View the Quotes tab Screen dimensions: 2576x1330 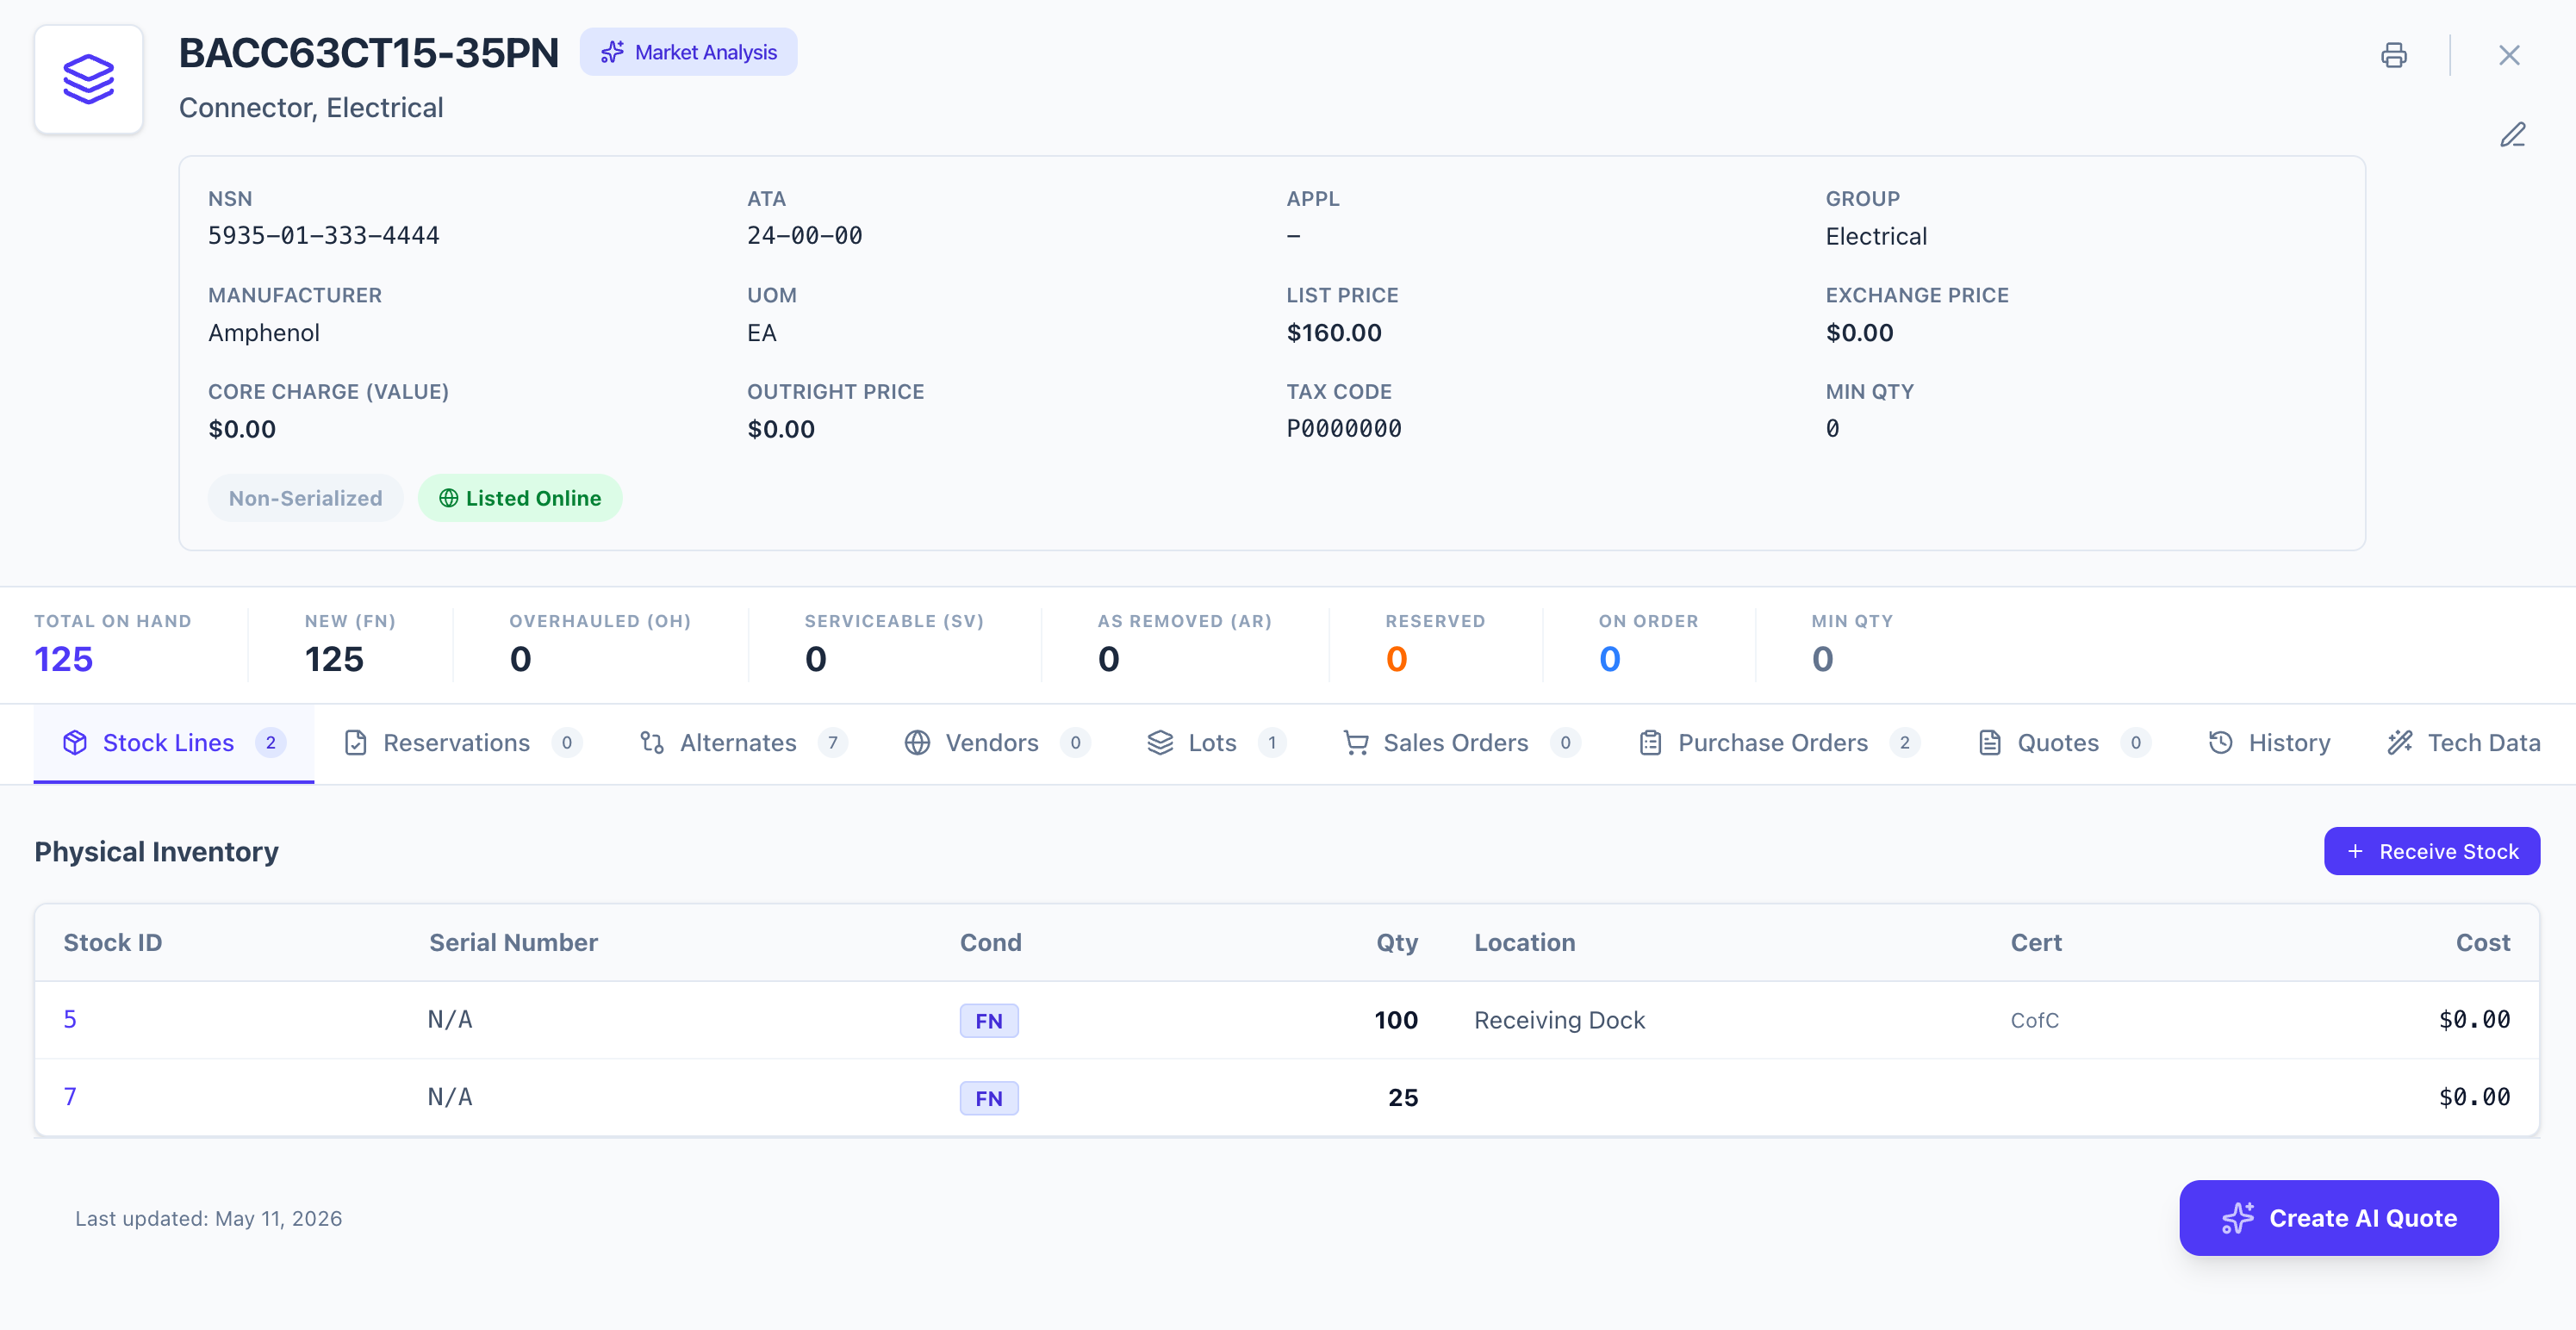2064,743
